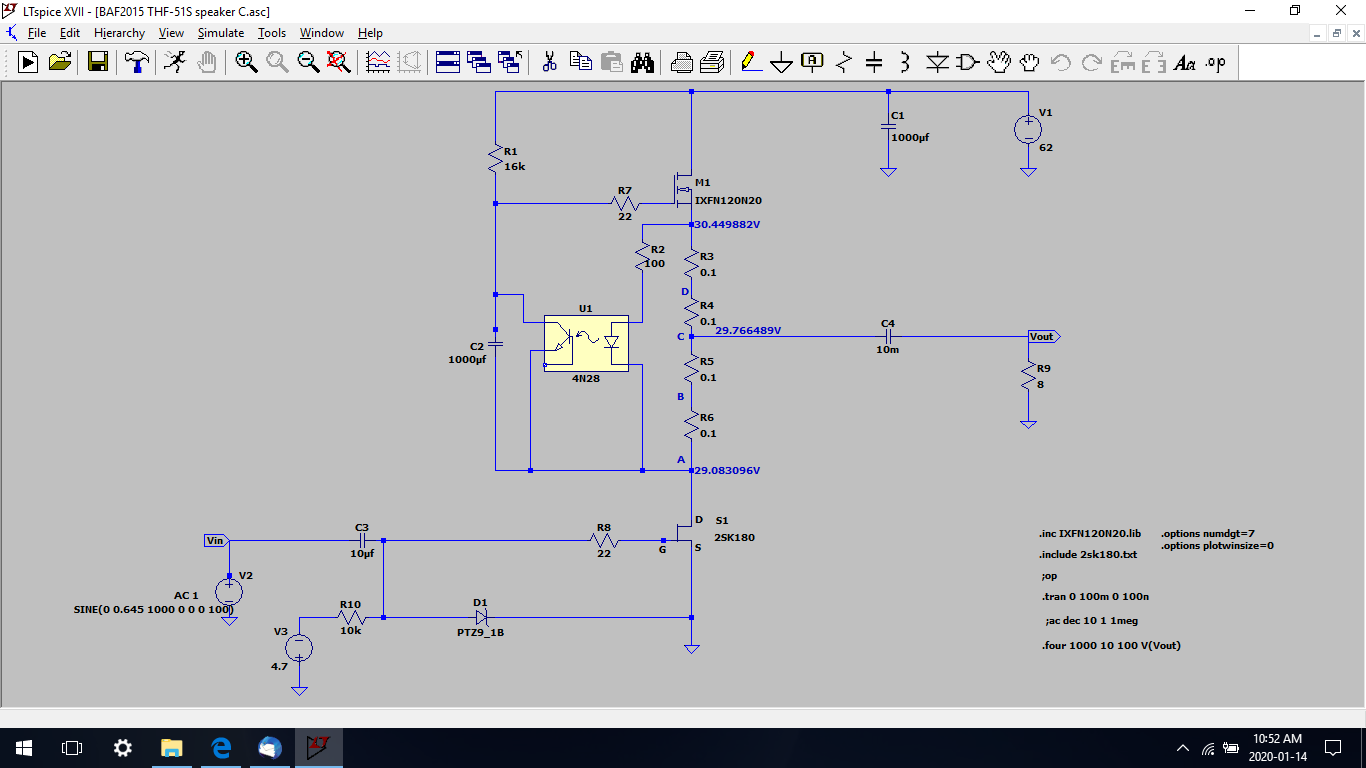This screenshot has width=1366, height=768.
Task: Open the Component gate-symbol tool
Action: [x=968, y=62]
